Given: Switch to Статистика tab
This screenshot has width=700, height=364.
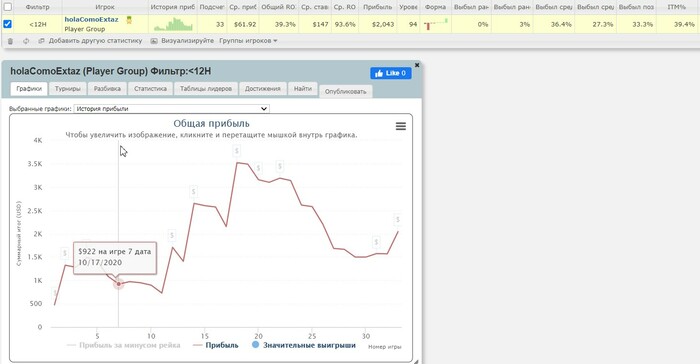Looking at the screenshot, I should pos(150,88).
